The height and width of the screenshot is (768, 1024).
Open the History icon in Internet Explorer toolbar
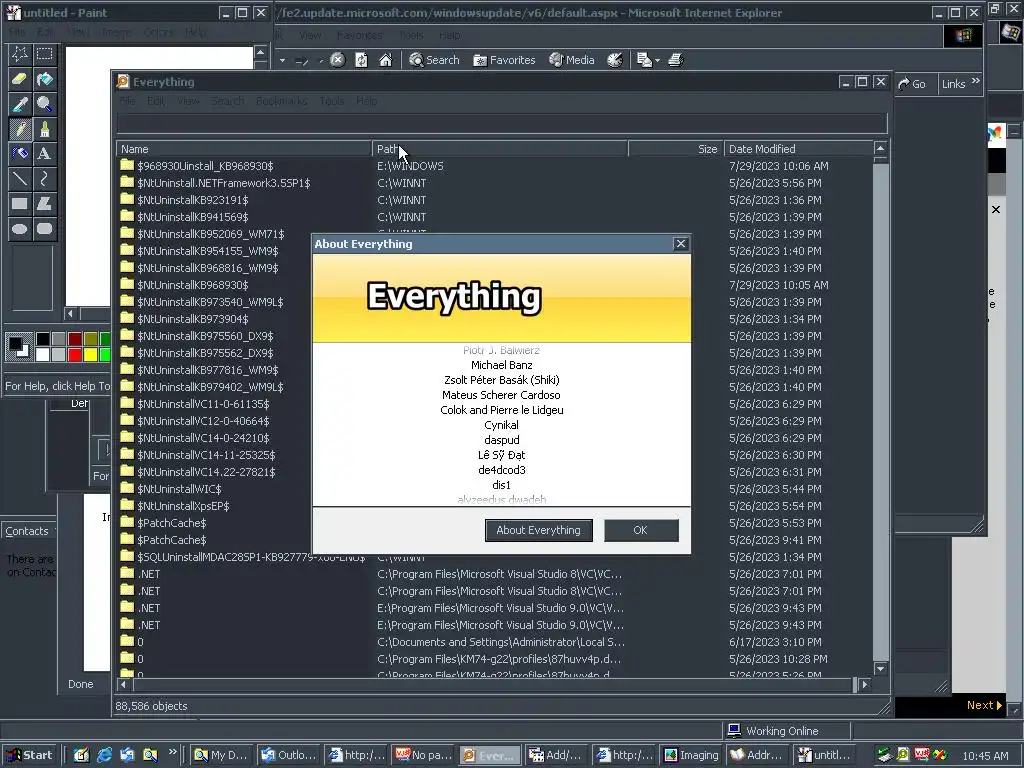point(615,60)
